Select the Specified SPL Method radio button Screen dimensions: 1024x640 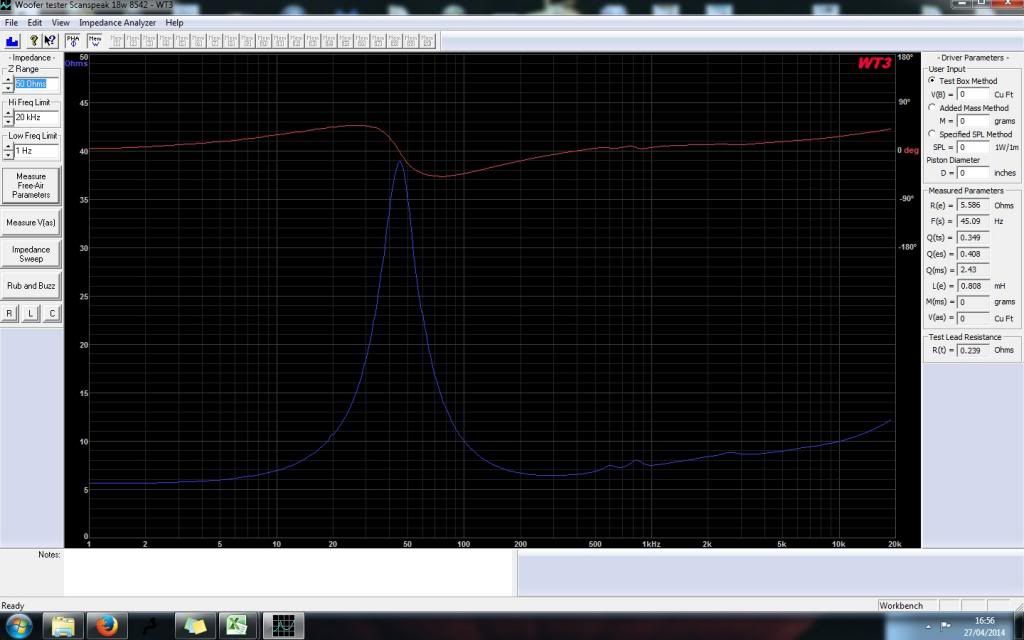tap(932, 133)
